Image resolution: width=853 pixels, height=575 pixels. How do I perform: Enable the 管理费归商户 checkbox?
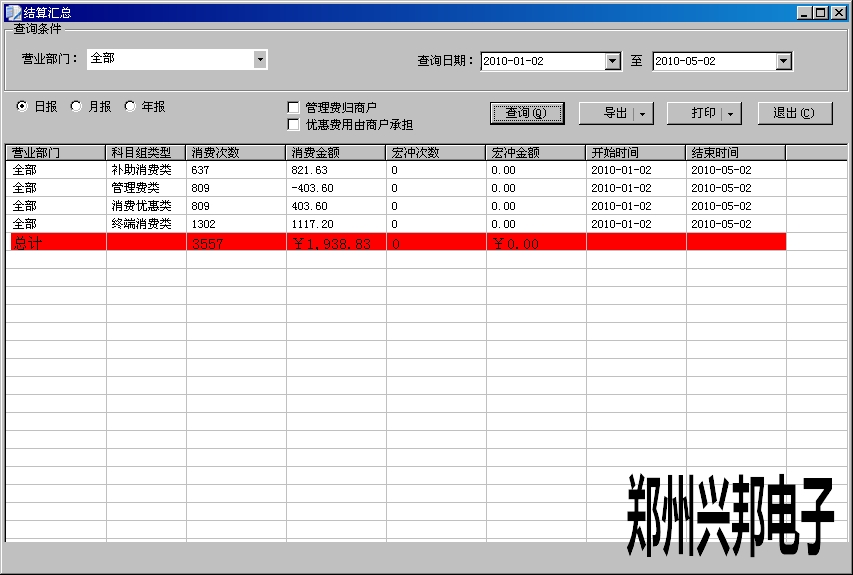294,107
